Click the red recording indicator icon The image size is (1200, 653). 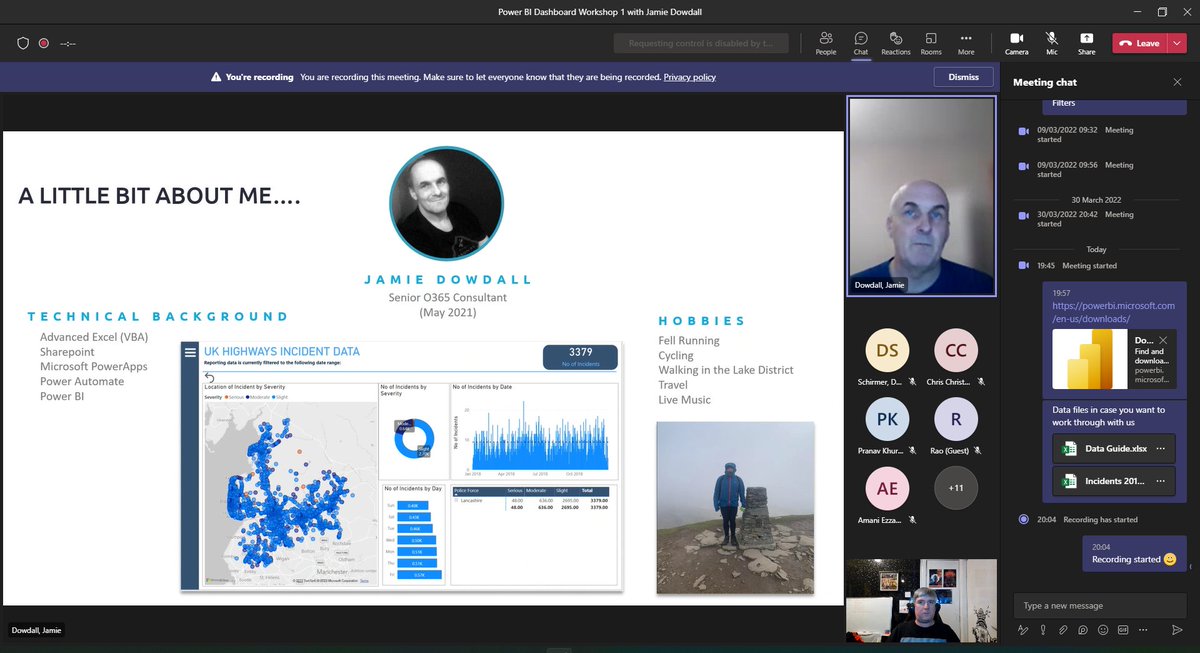click(44, 43)
